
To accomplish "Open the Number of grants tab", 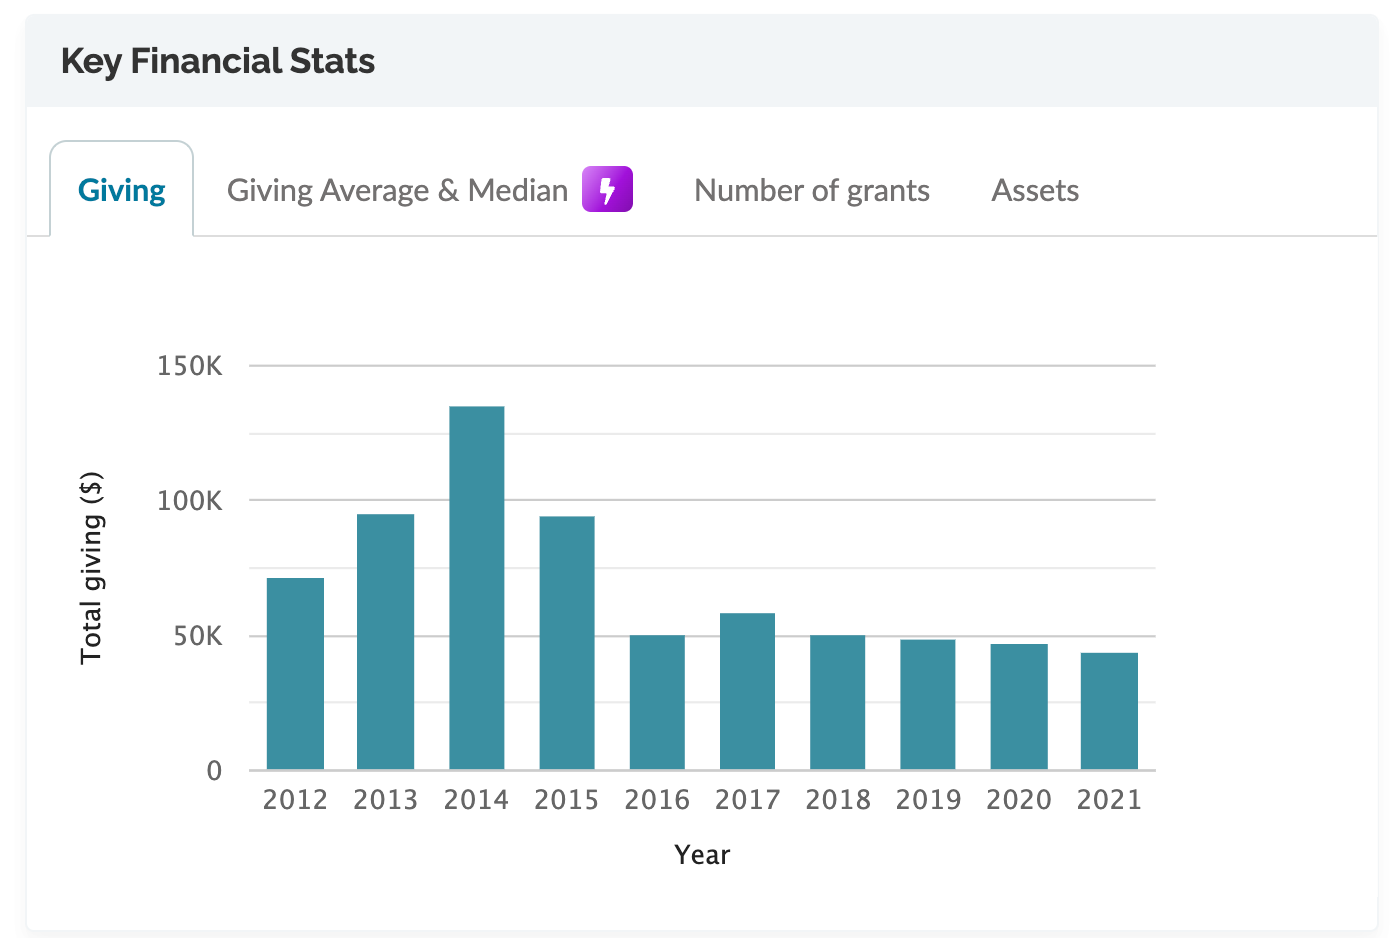I will point(812,190).
